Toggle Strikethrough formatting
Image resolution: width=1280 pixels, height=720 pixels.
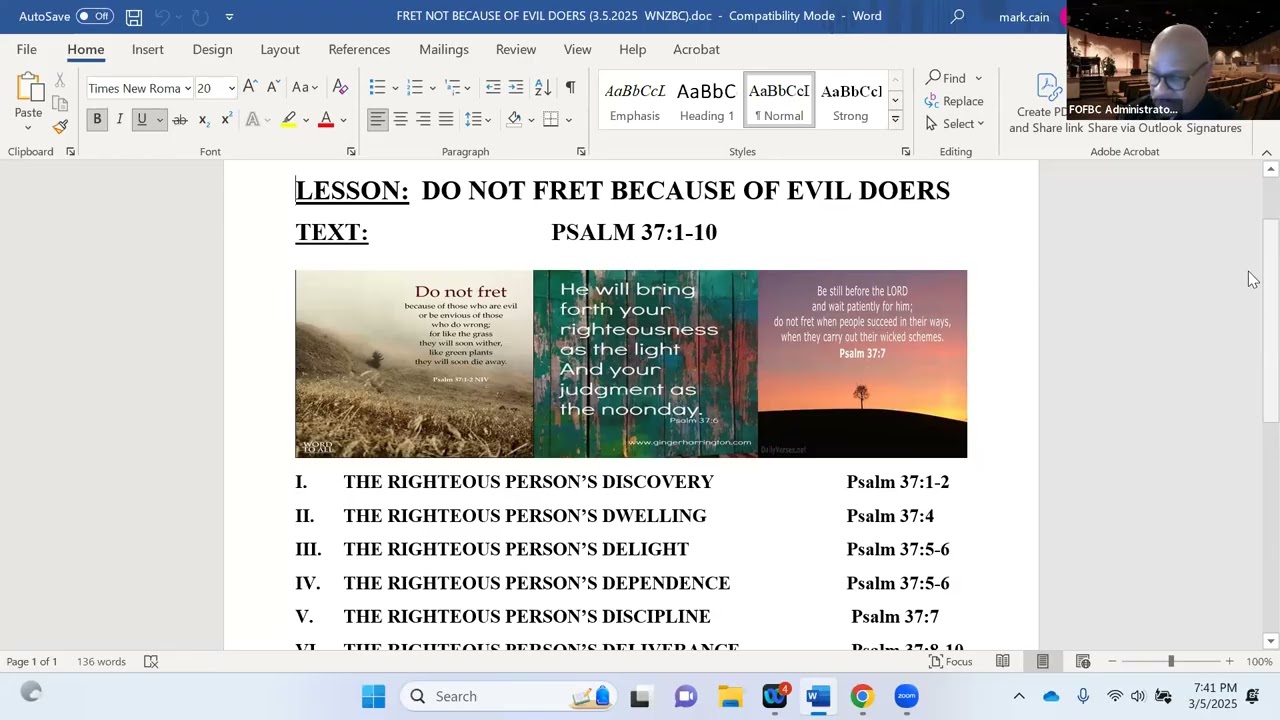click(180, 119)
